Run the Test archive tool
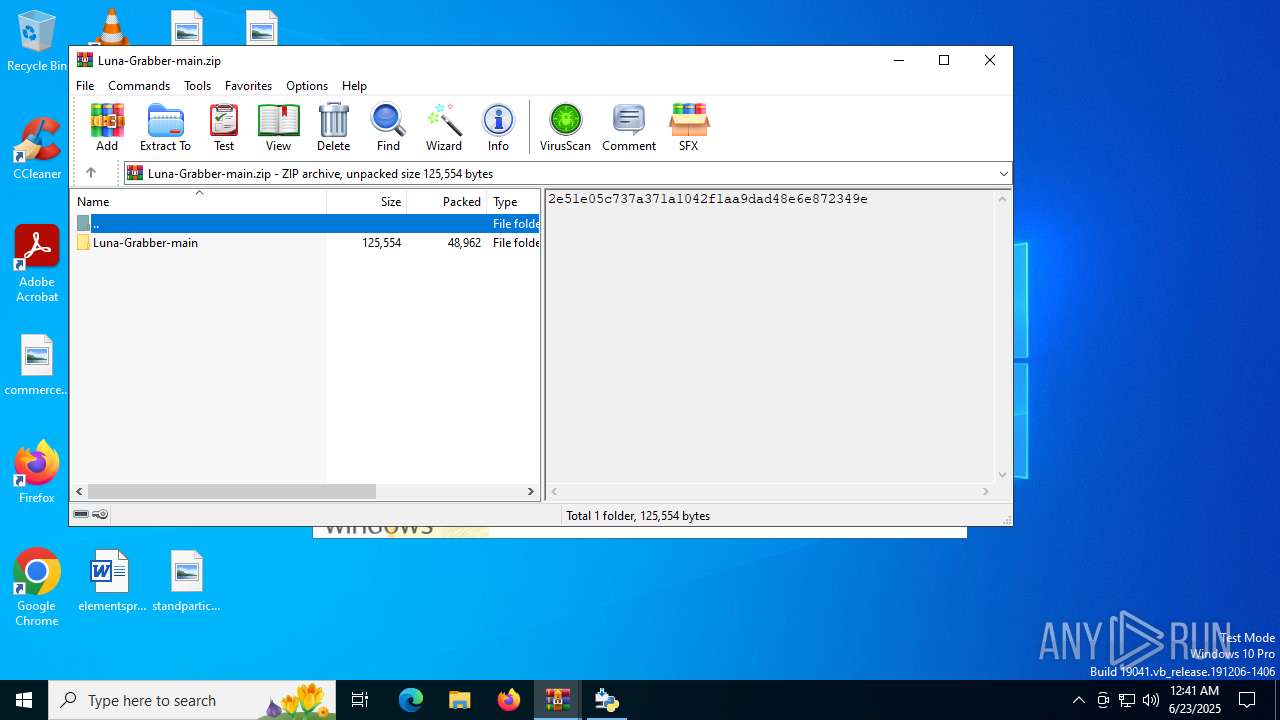 pos(224,127)
